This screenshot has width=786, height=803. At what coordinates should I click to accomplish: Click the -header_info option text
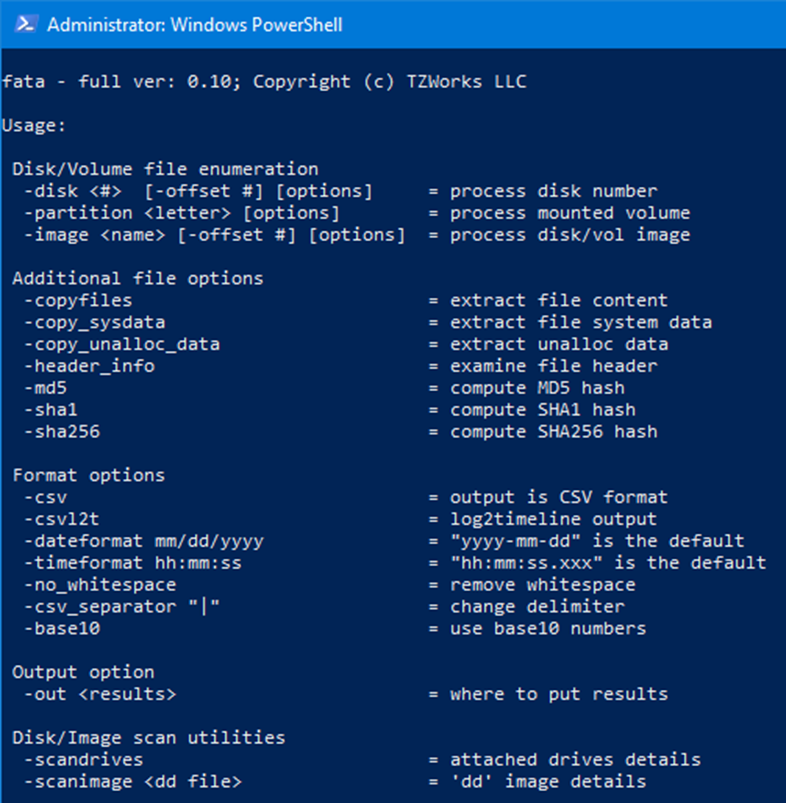tap(89, 366)
